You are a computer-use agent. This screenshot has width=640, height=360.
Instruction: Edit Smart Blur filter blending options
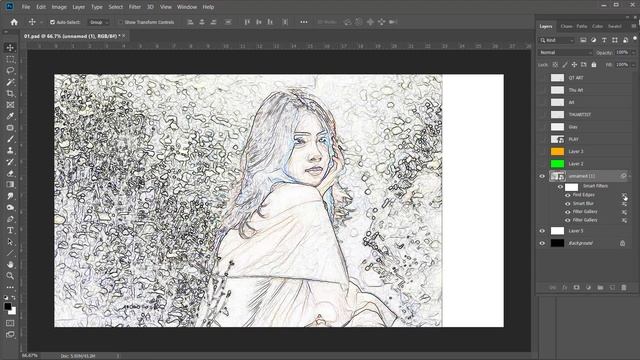coord(624,204)
